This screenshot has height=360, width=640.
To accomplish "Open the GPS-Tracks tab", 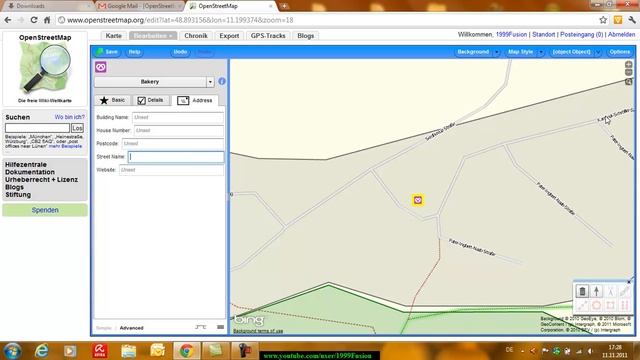I will [268, 36].
